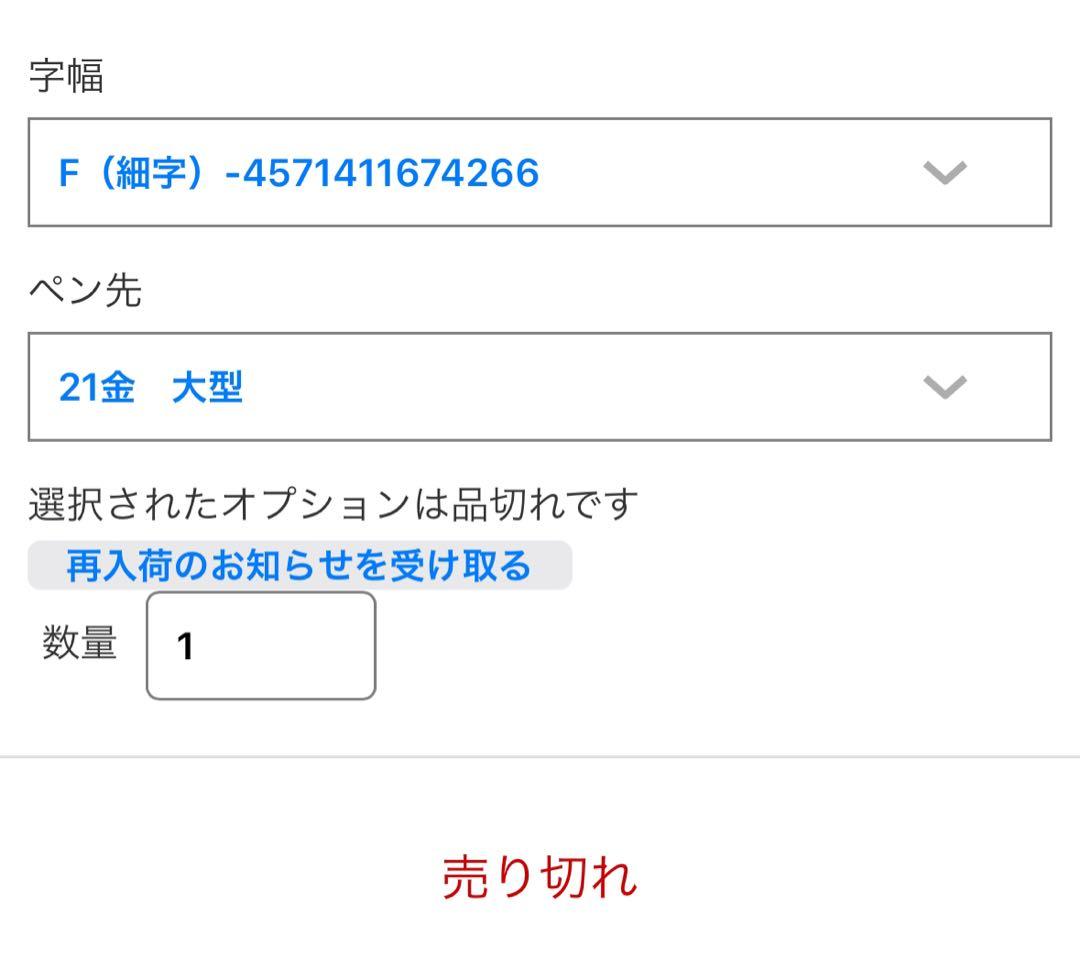Viewport: 1080px width, 970px height.
Task: Click the 字幅 field label
Action: pyautogui.click(x=66, y=77)
